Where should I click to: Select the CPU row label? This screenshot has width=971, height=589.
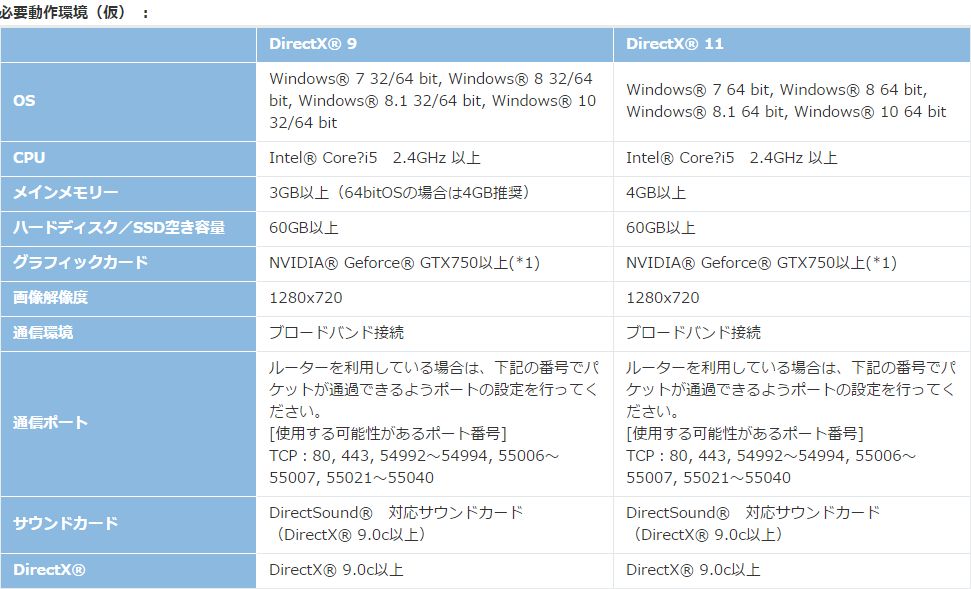[29, 158]
